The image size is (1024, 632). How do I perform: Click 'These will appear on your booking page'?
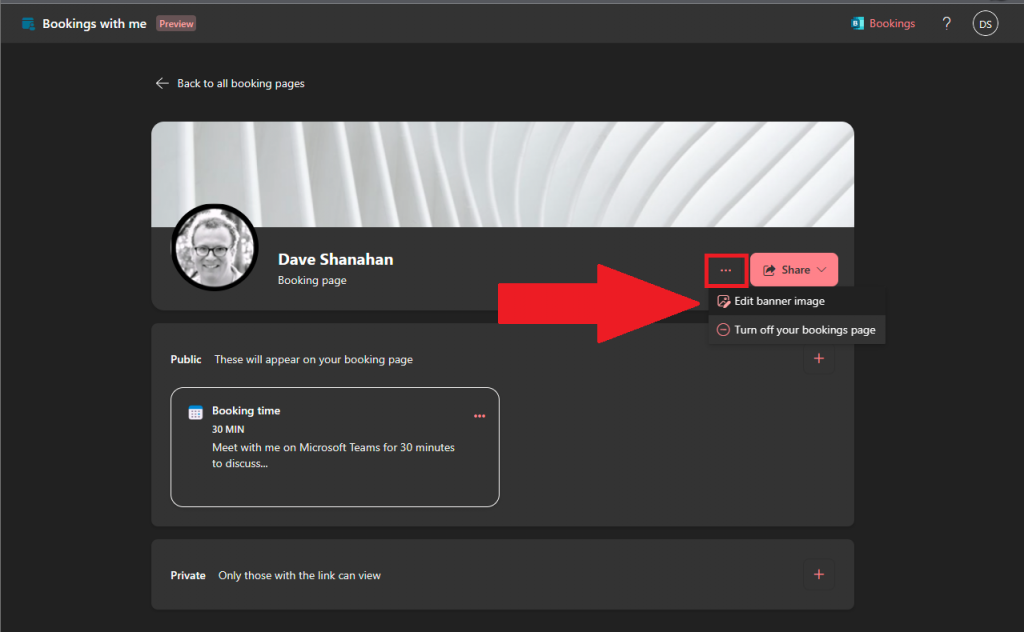tap(313, 359)
